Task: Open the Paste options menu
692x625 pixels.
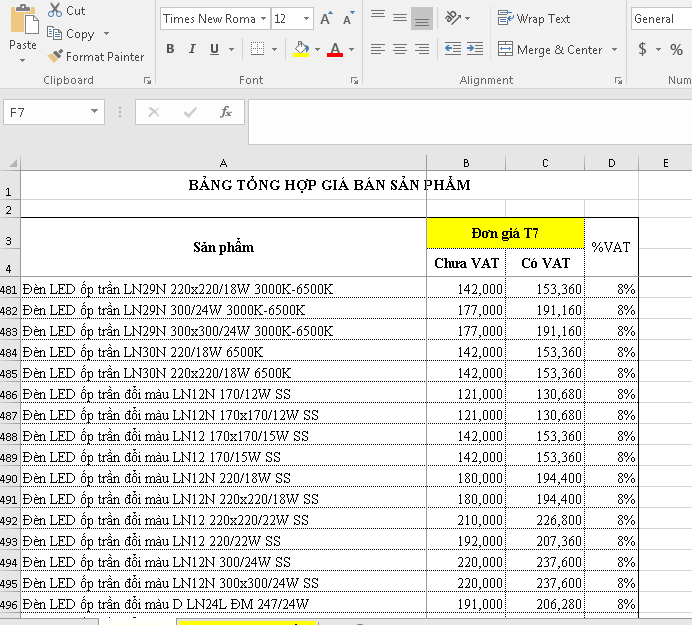Action: [22, 60]
